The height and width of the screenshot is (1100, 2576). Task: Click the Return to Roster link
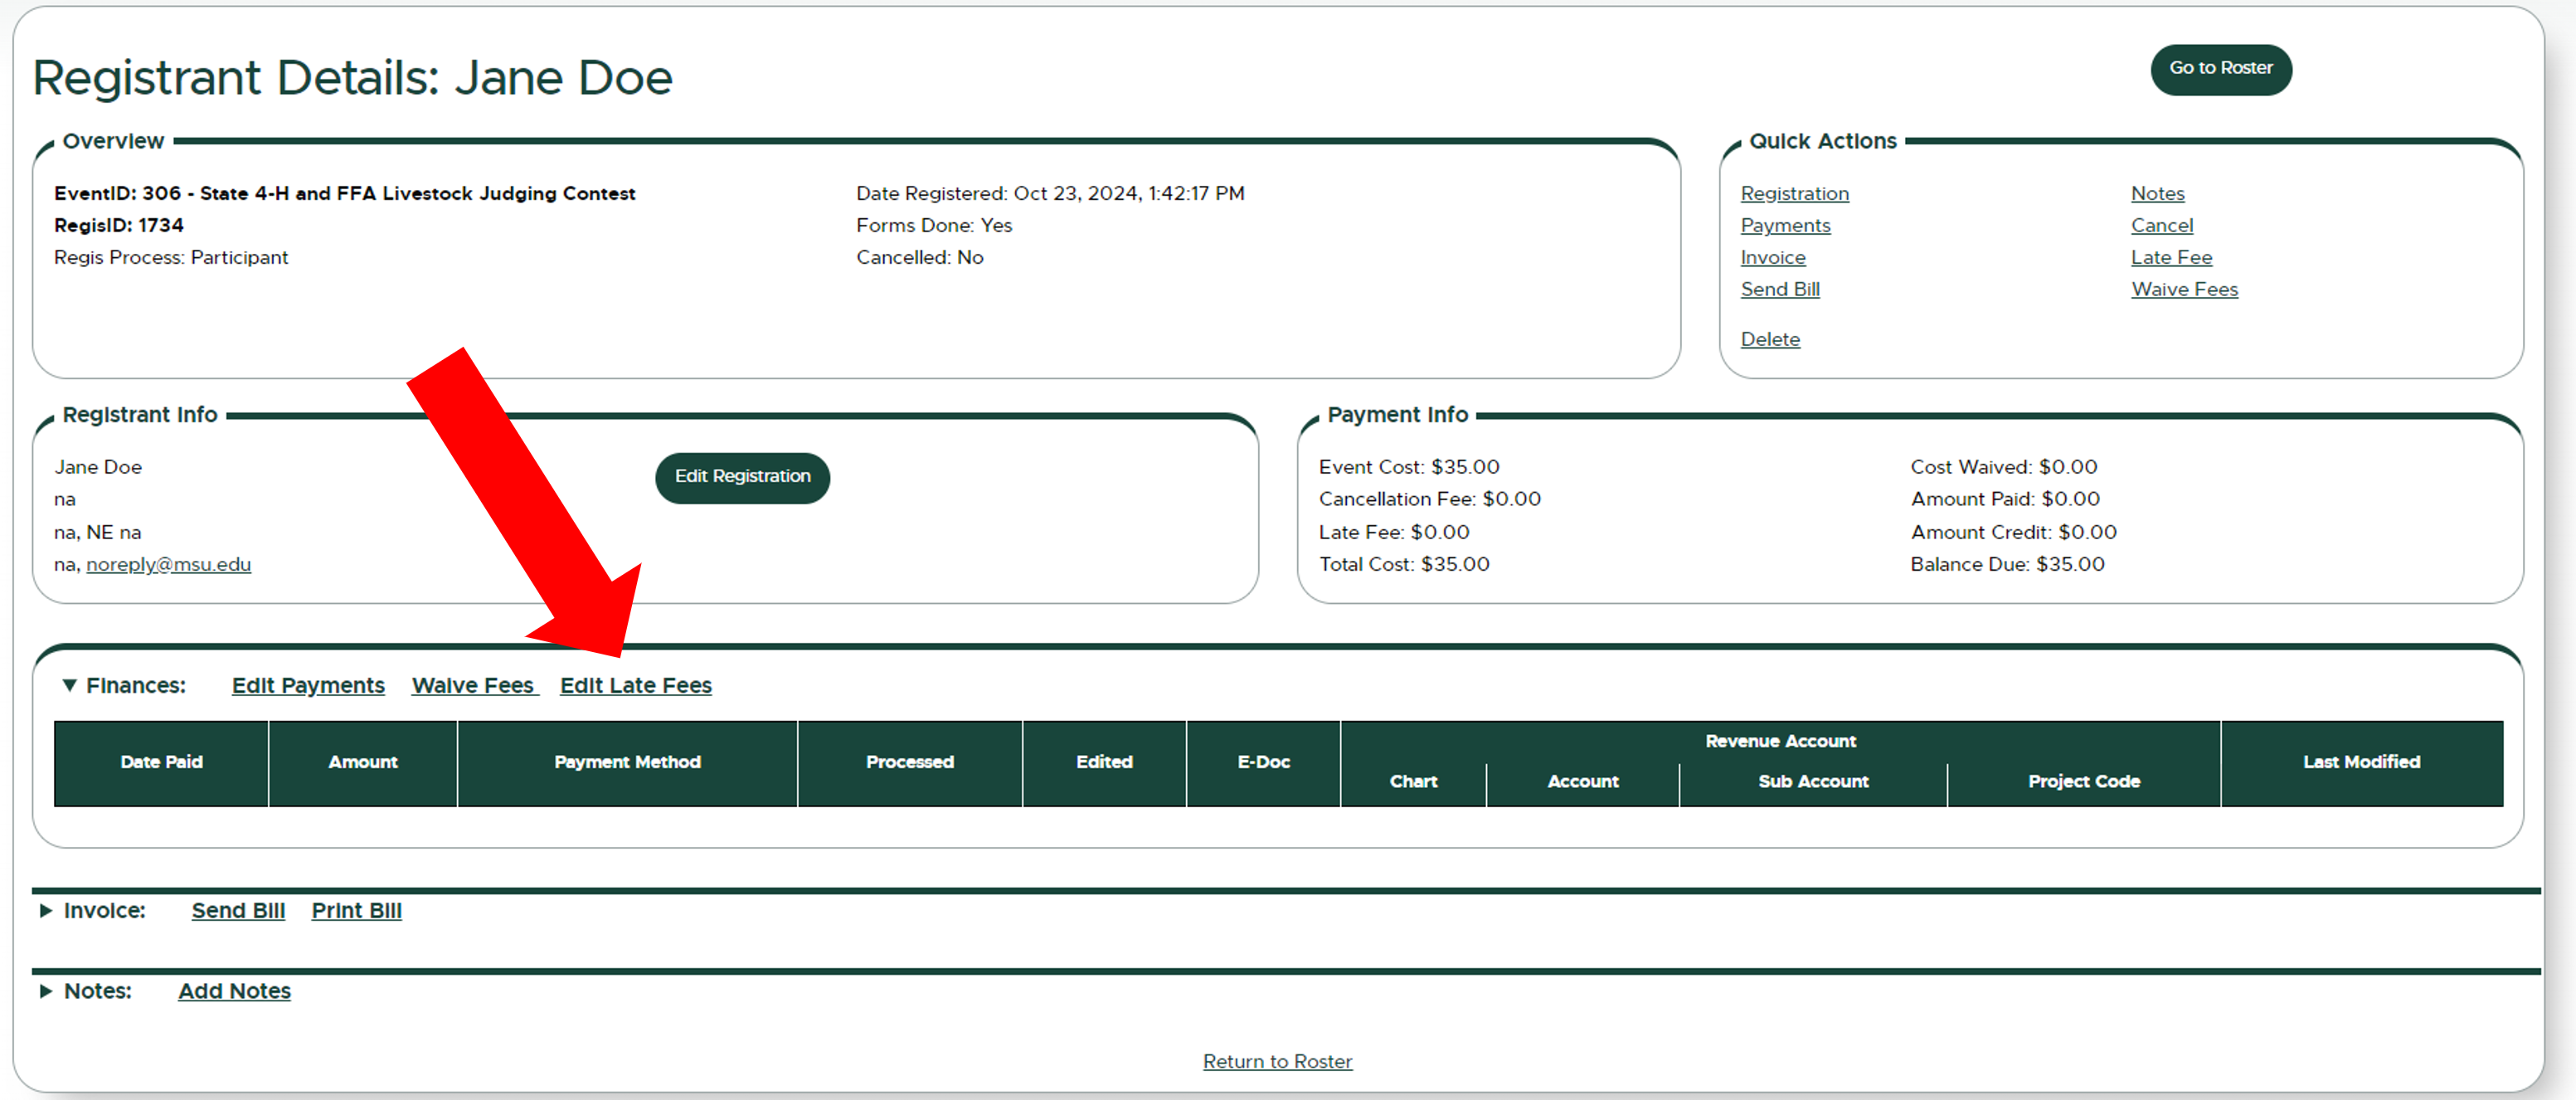tap(1277, 1061)
